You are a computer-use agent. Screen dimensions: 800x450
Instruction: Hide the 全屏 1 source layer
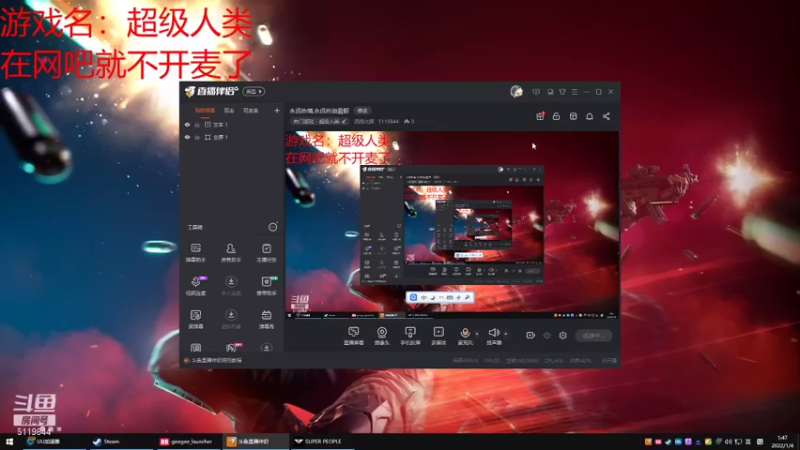click(187, 137)
